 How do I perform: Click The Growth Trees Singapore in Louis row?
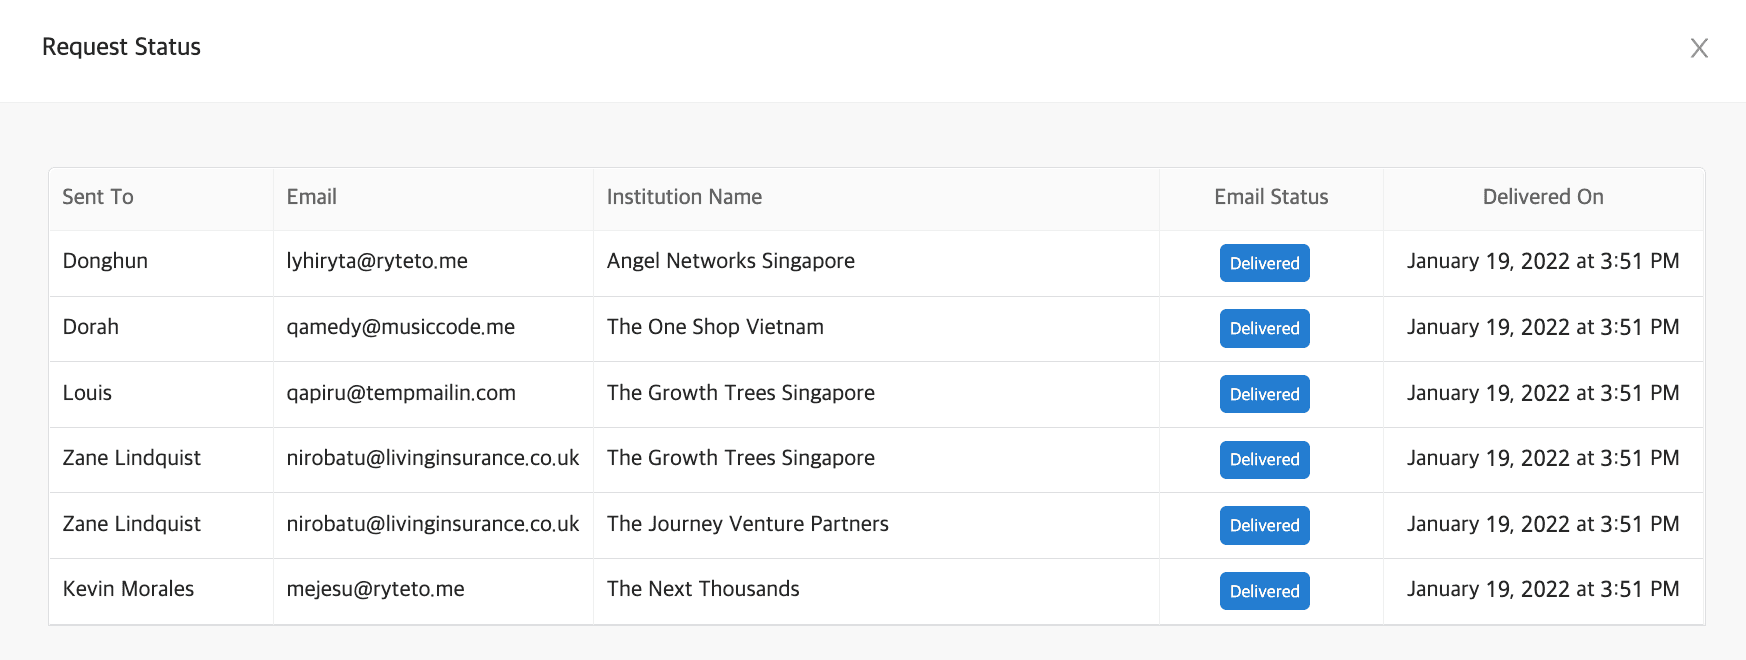point(741,393)
